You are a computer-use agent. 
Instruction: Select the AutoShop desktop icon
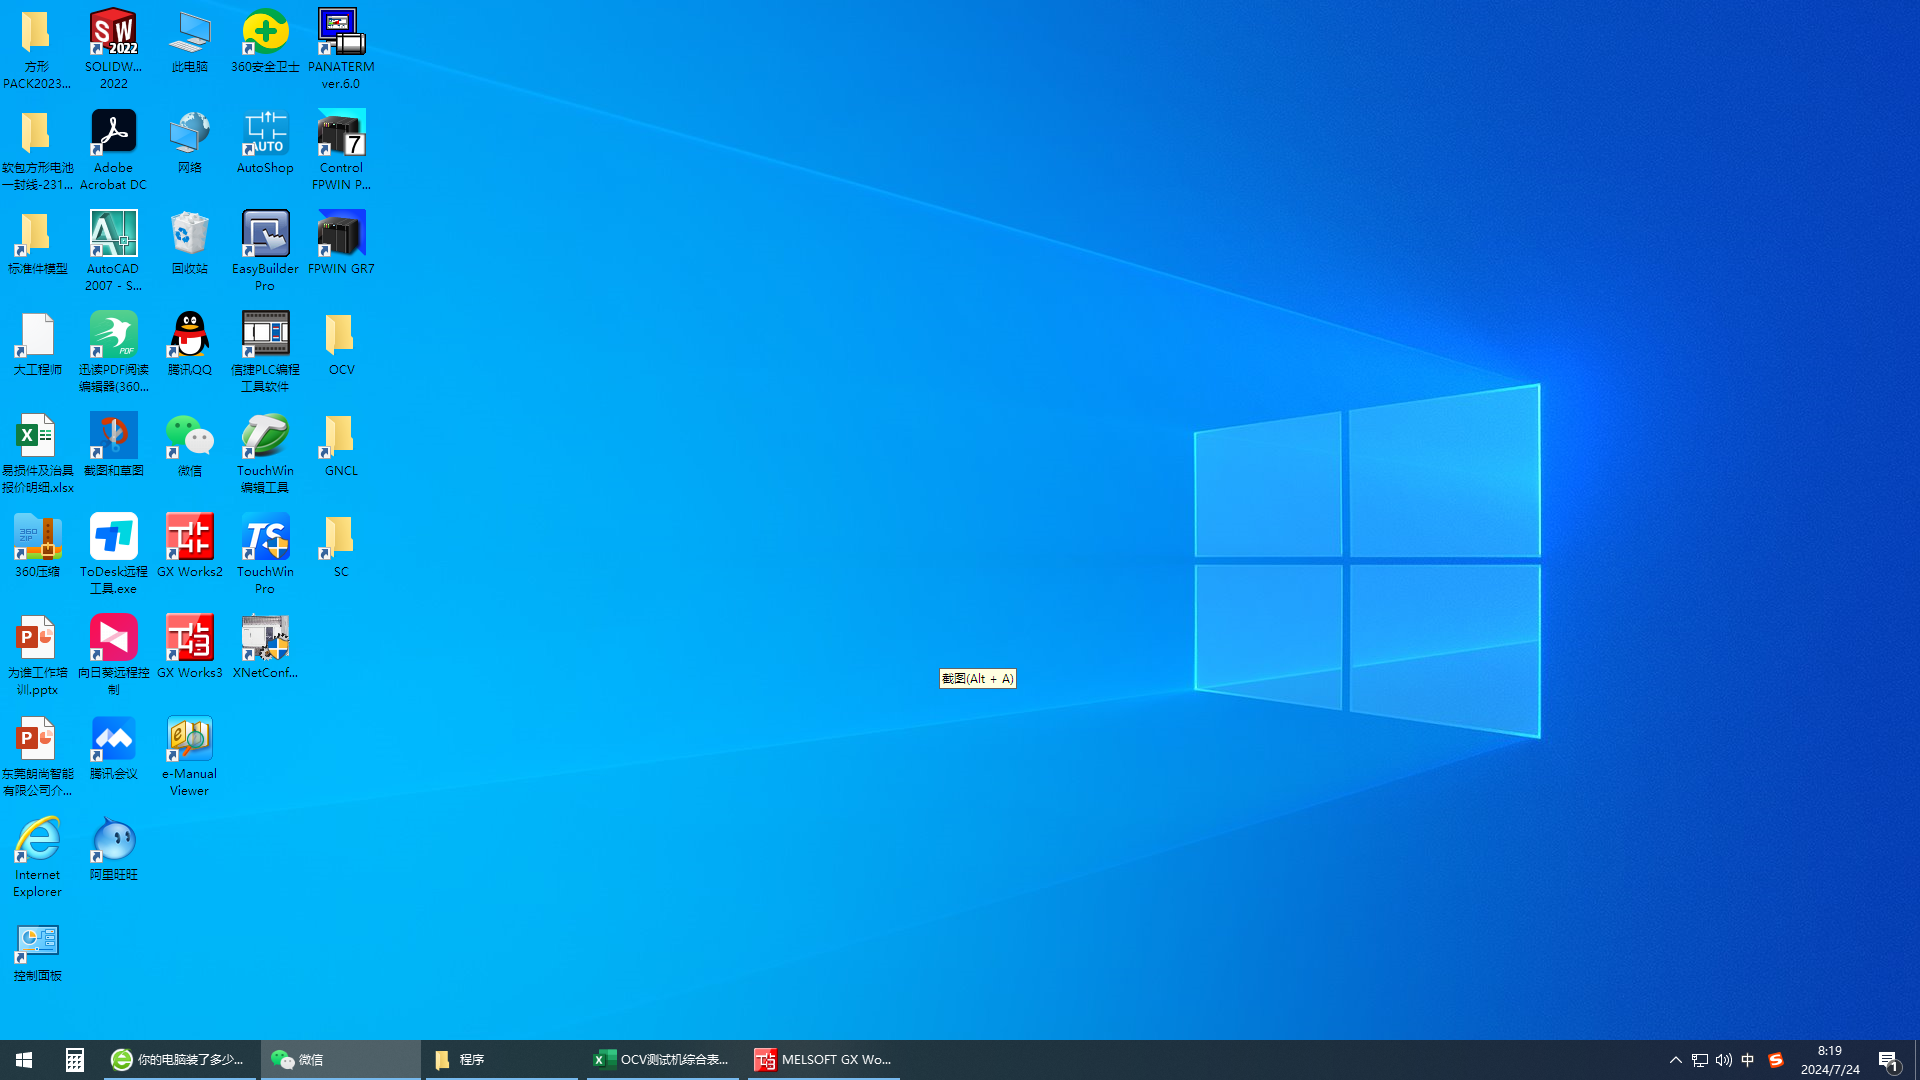pyautogui.click(x=265, y=134)
